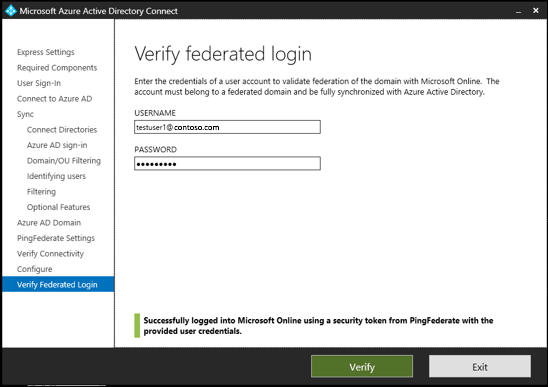Open the Optional Features sub-step
Screen dimensions: 548x387
[58, 207]
